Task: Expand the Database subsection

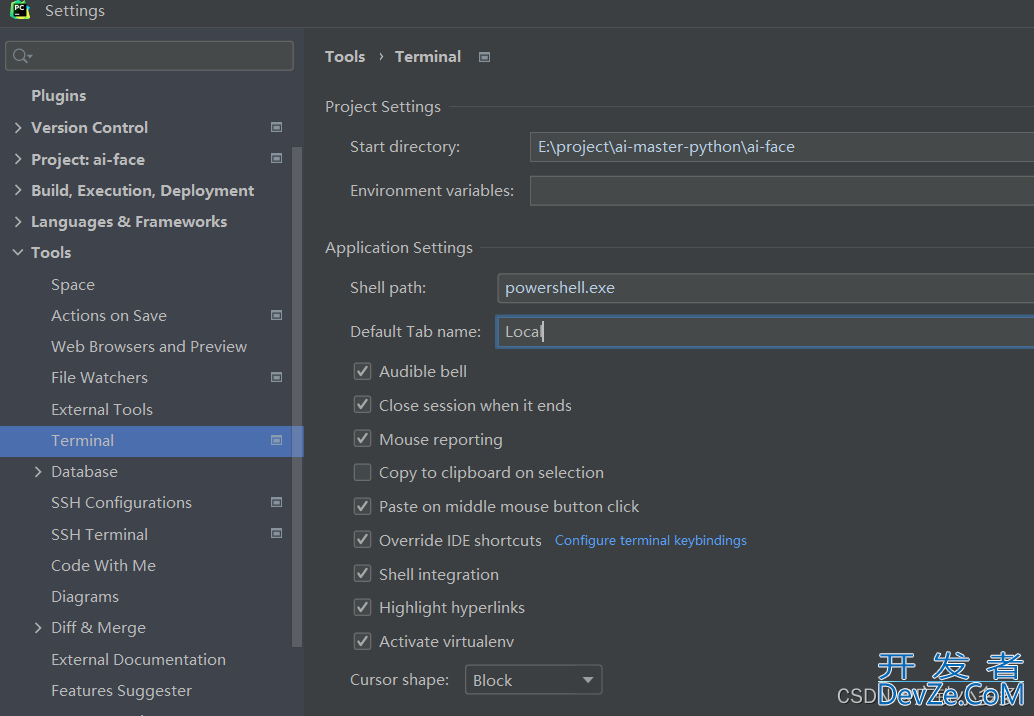Action: click(38, 471)
